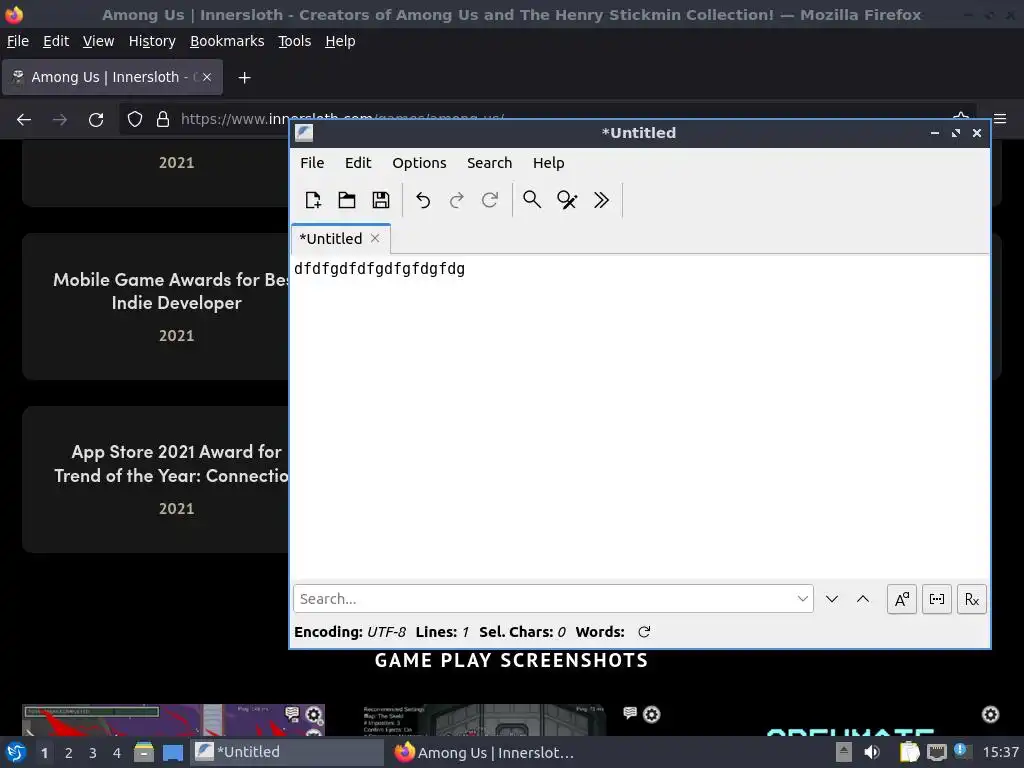The height and width of the screenshot is (768, 1024).
Task: Switch to workspace 3
Action: tap(93, 753)
